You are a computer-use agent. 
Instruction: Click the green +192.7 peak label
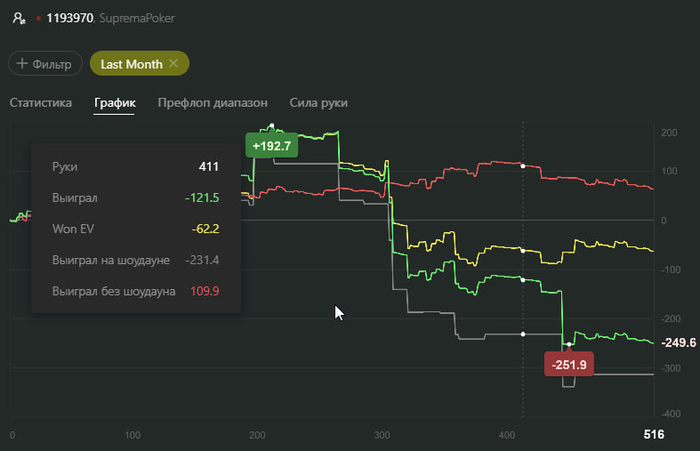tap(272, 146)
